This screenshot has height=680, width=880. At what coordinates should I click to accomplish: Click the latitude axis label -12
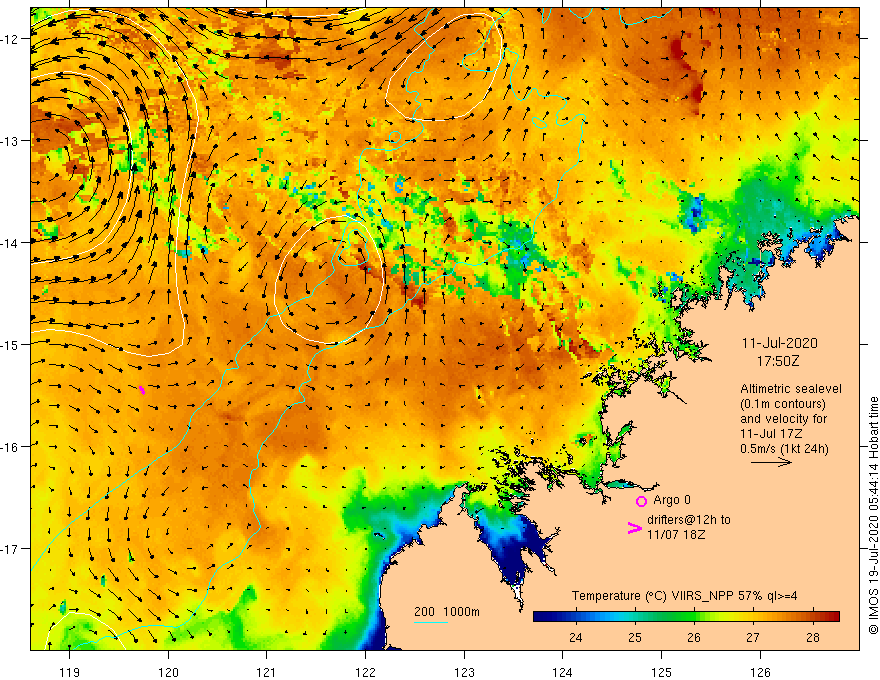click(x=11, y=39)
